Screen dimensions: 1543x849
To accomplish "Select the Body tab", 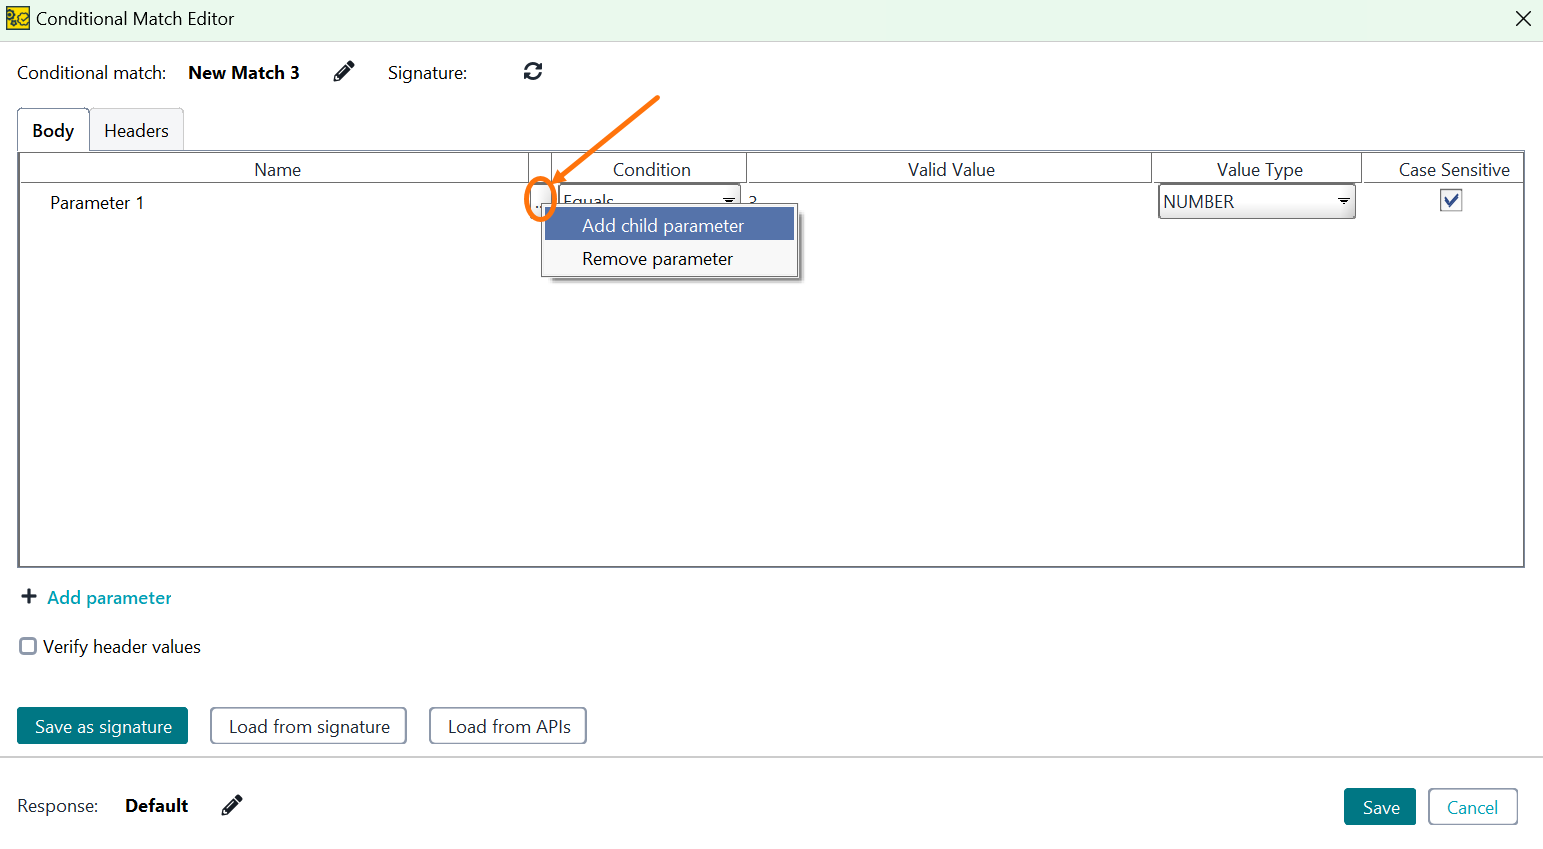I will tap(52, 130).
